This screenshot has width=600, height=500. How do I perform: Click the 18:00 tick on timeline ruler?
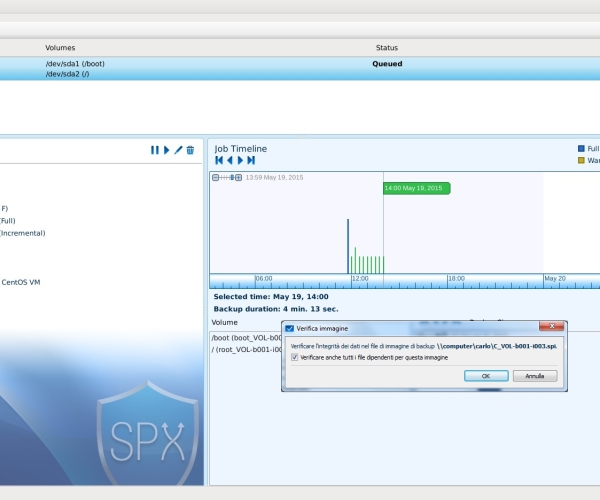[456, 279]
